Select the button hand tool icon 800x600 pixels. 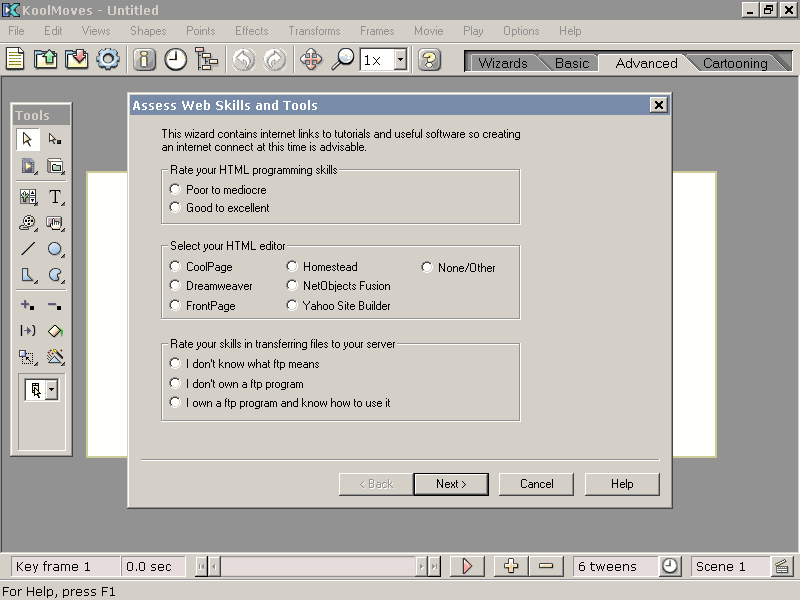(55, 223)
